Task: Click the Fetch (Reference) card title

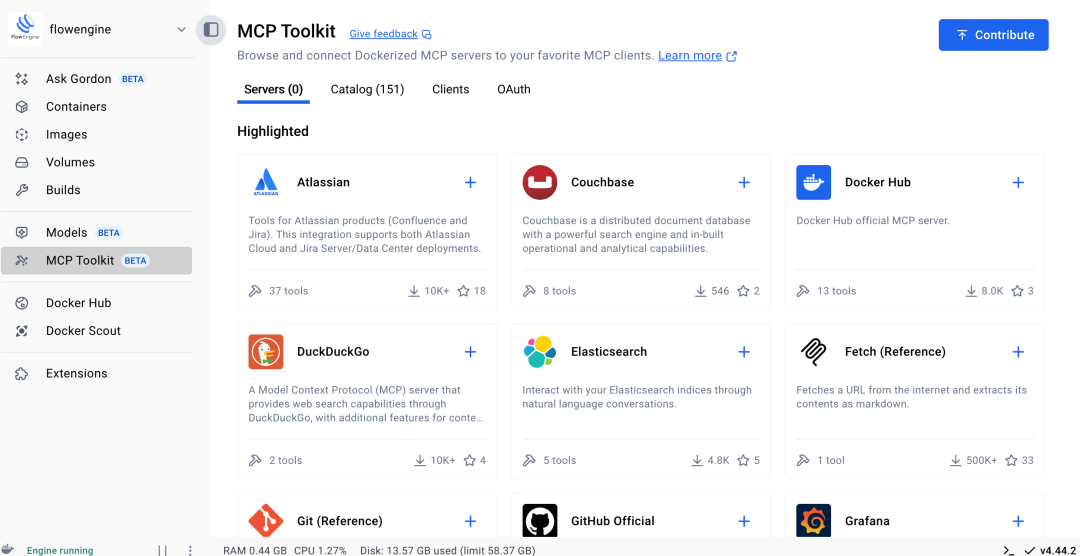Action: (x=895, y=351)
